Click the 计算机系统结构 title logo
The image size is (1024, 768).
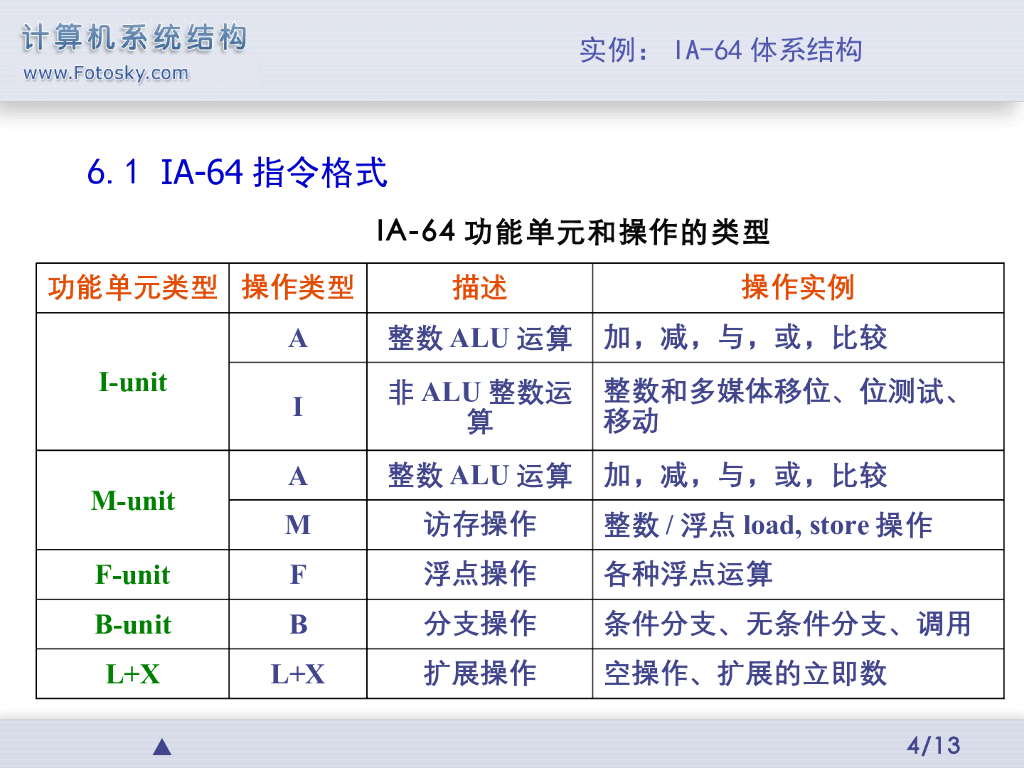pos(134,40)
